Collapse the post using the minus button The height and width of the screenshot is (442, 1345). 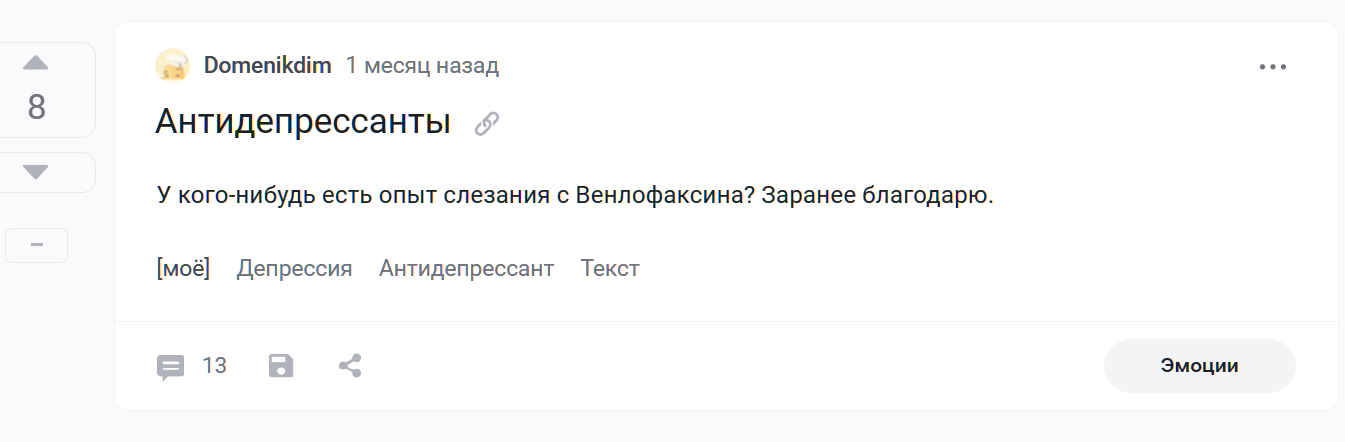coord(36,245)
